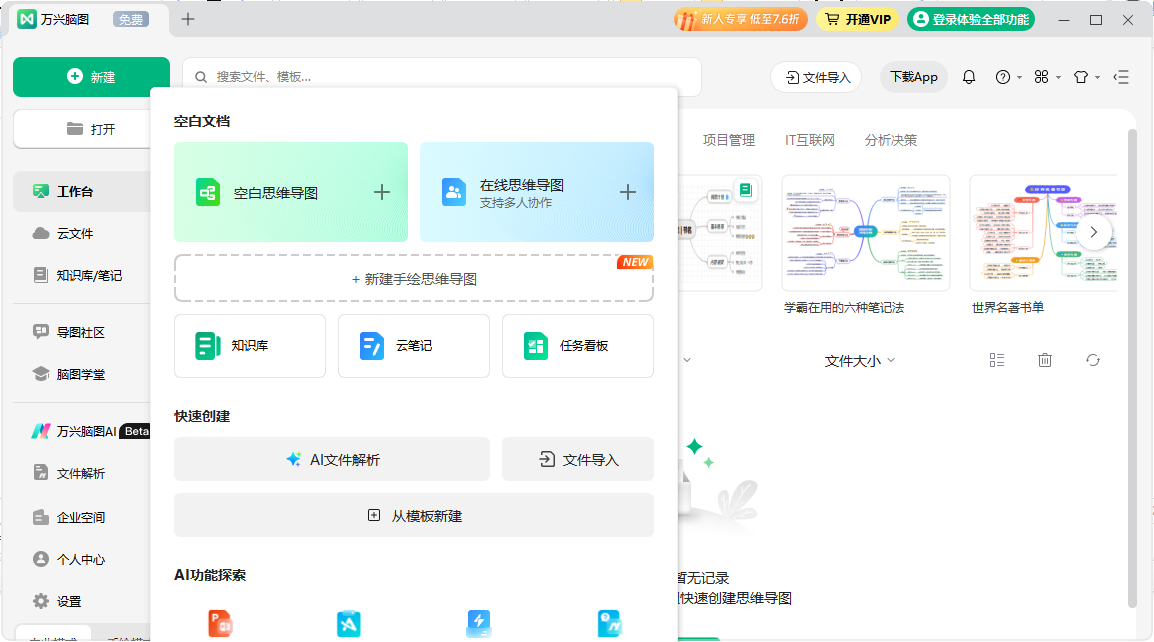Viewport: 1154px width, 642px height.
Task: Click the partially hidden template thumbnail
Action: point(720,233)
